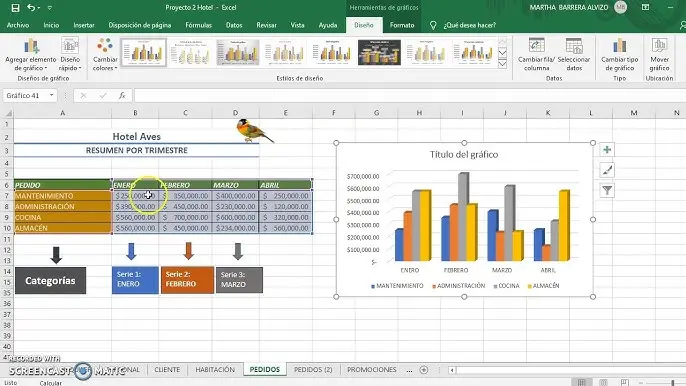This screenshot has width=686, height=386.
Task: Open the CLIENTE sheet tab
Action: point(167,370)
